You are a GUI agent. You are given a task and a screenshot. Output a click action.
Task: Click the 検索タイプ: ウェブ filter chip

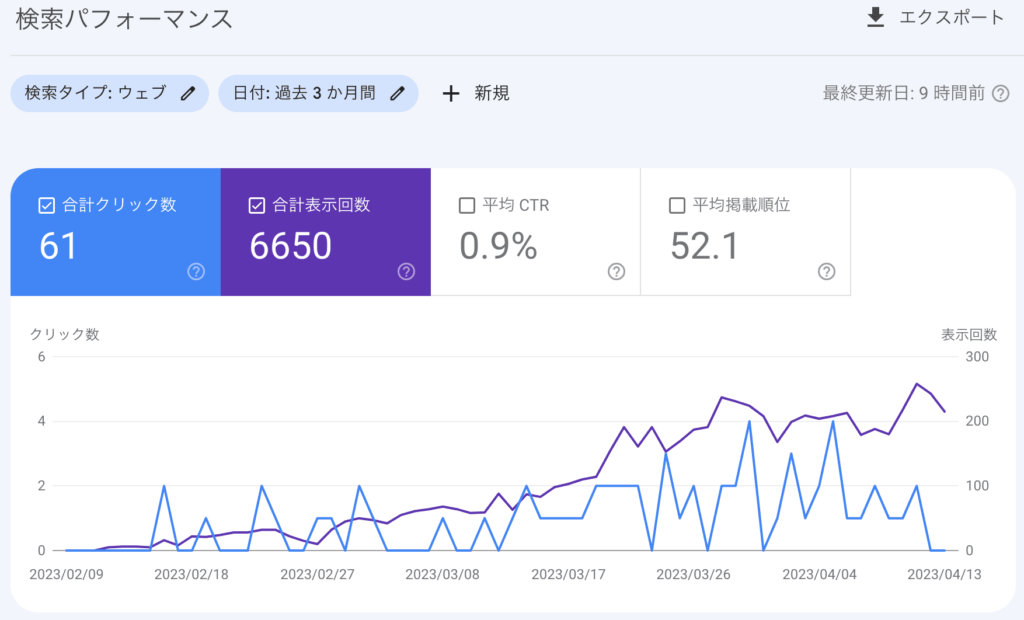tap(110, 93)
